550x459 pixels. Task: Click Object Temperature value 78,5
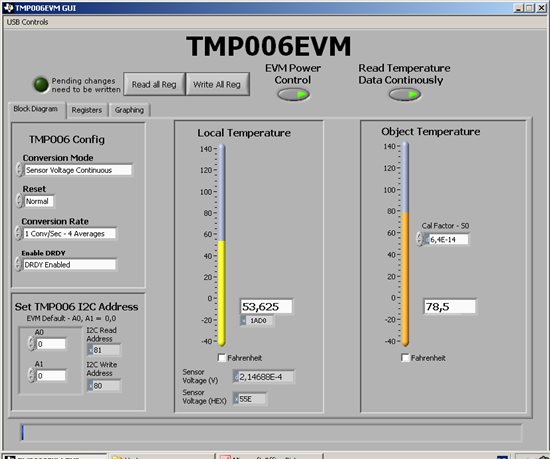click(450, 306)
